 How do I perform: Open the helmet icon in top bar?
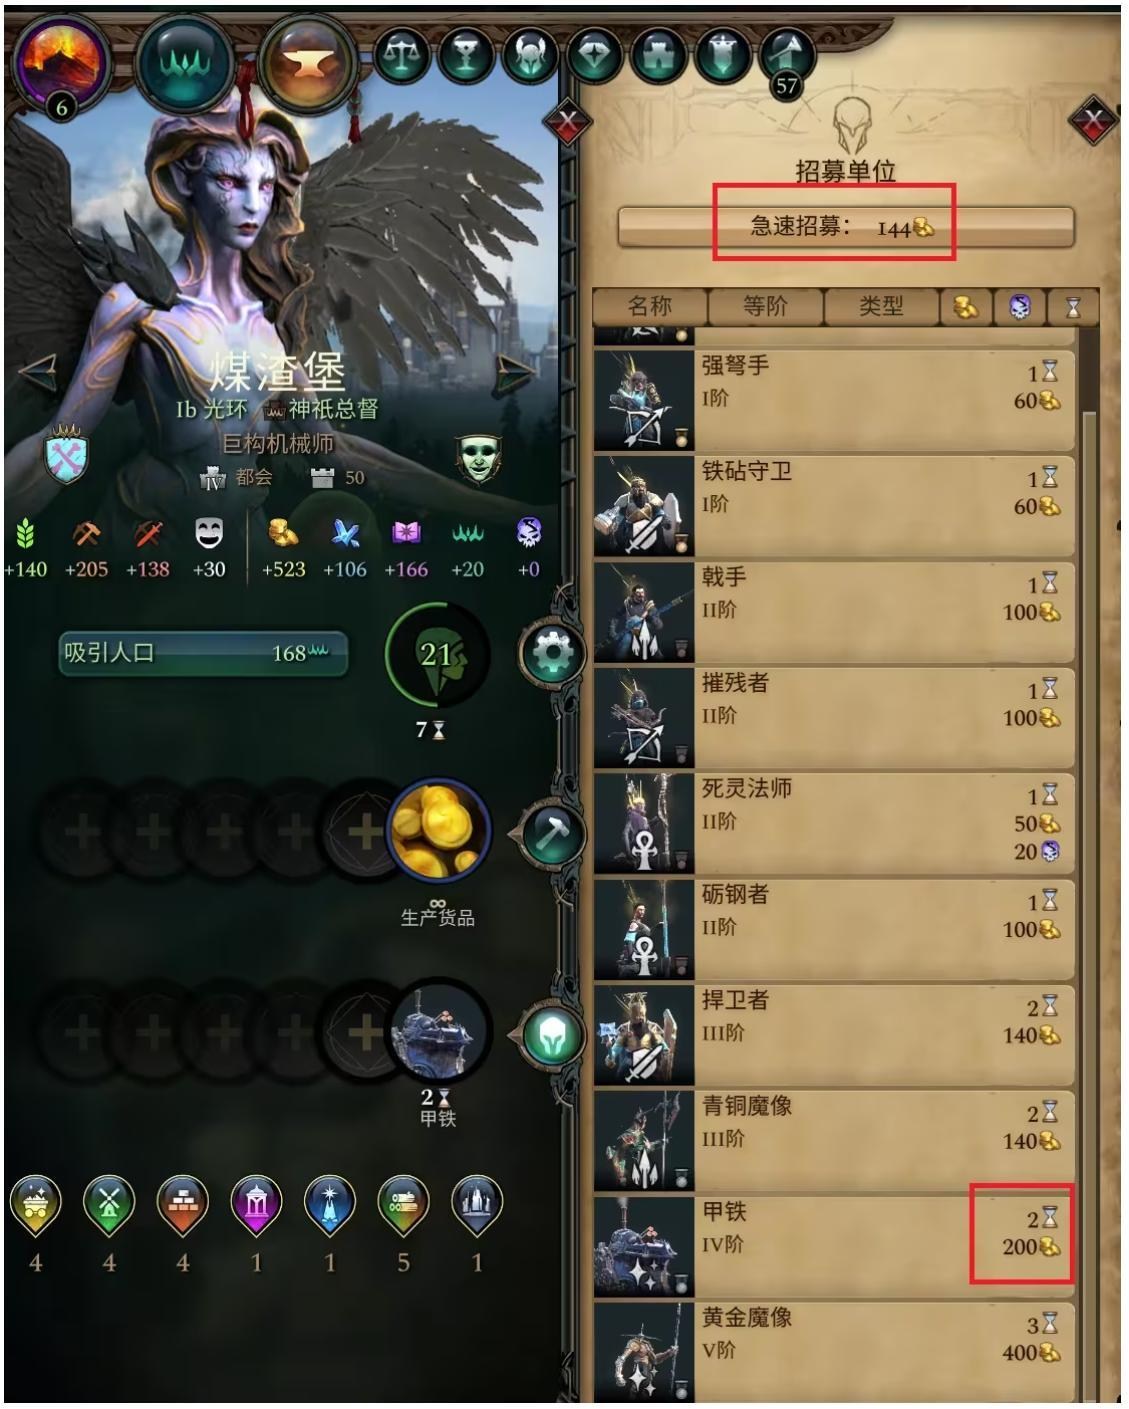530,55
